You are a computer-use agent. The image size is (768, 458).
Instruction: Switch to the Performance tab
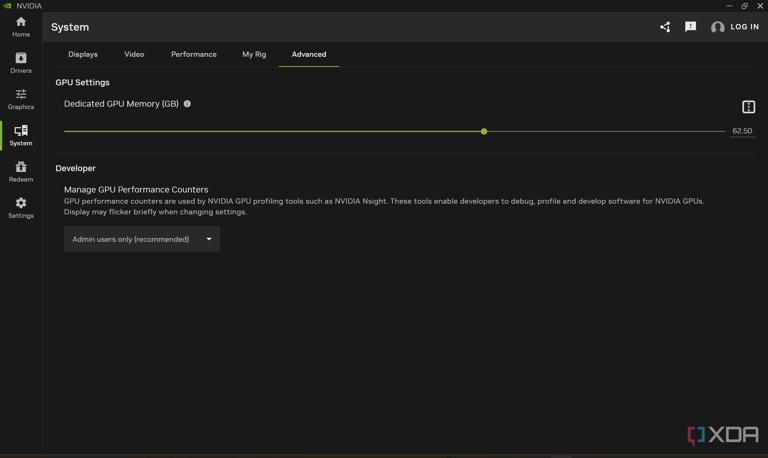[193, 54]
